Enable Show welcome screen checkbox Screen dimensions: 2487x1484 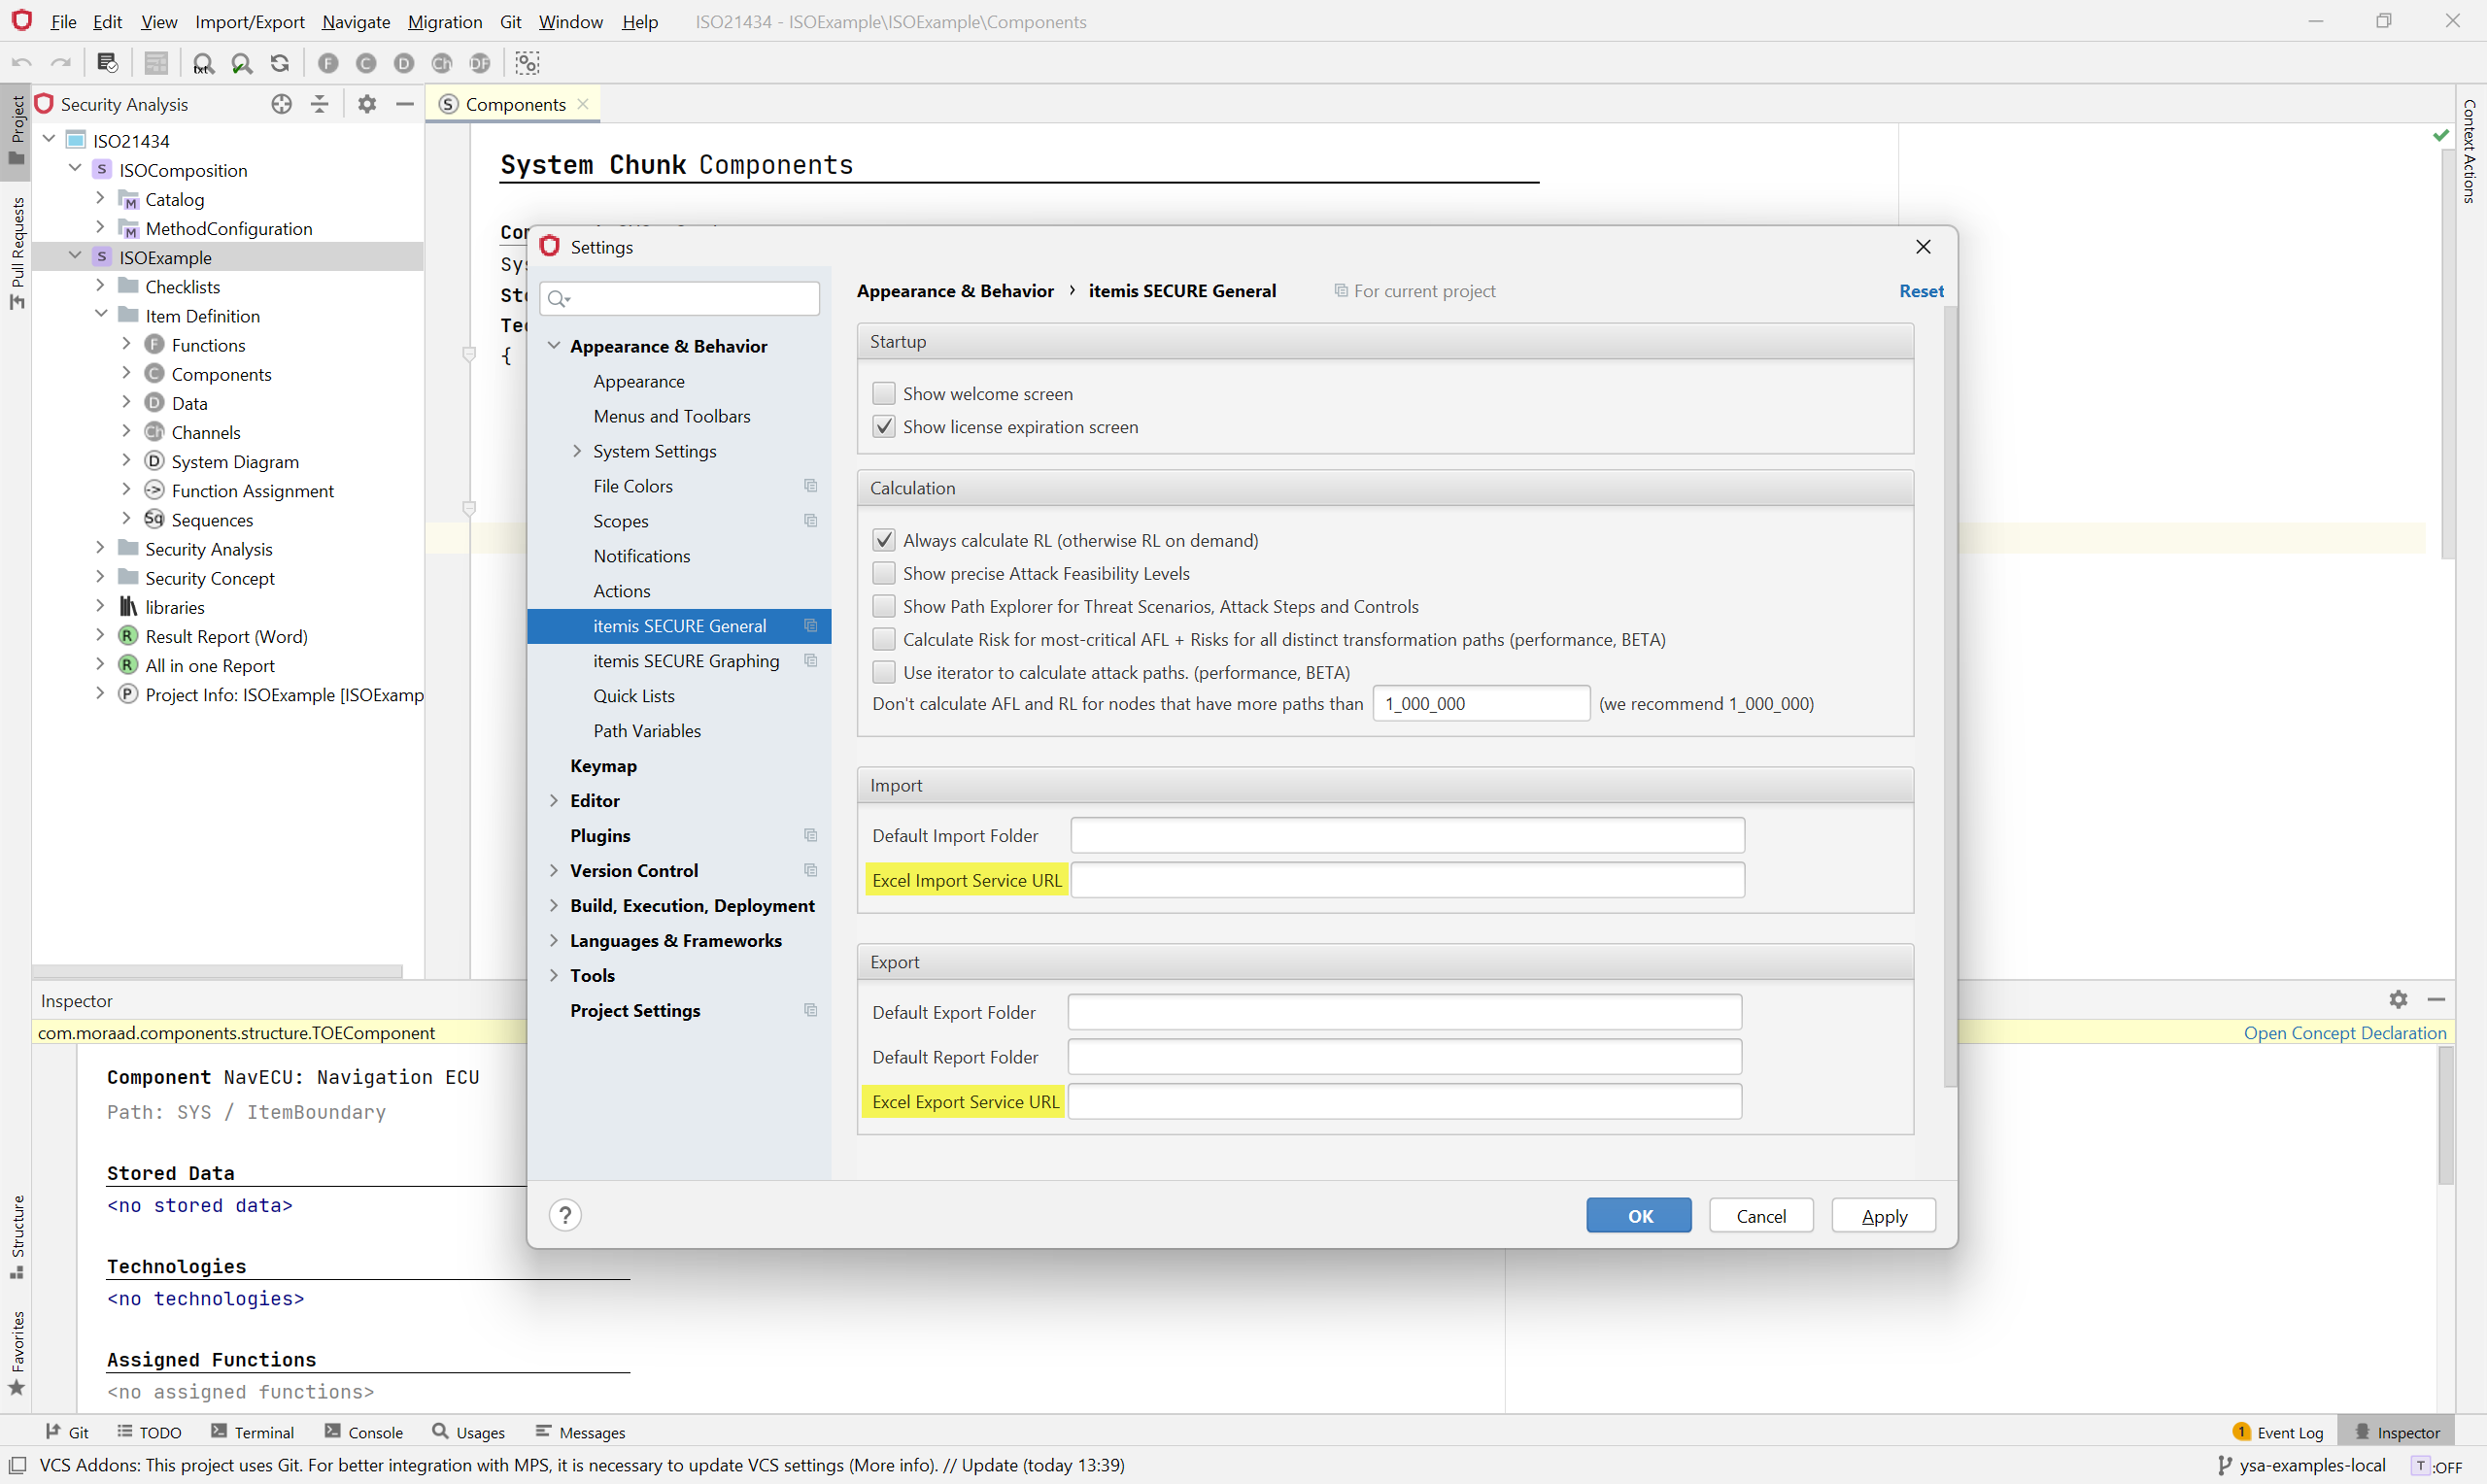884,393
